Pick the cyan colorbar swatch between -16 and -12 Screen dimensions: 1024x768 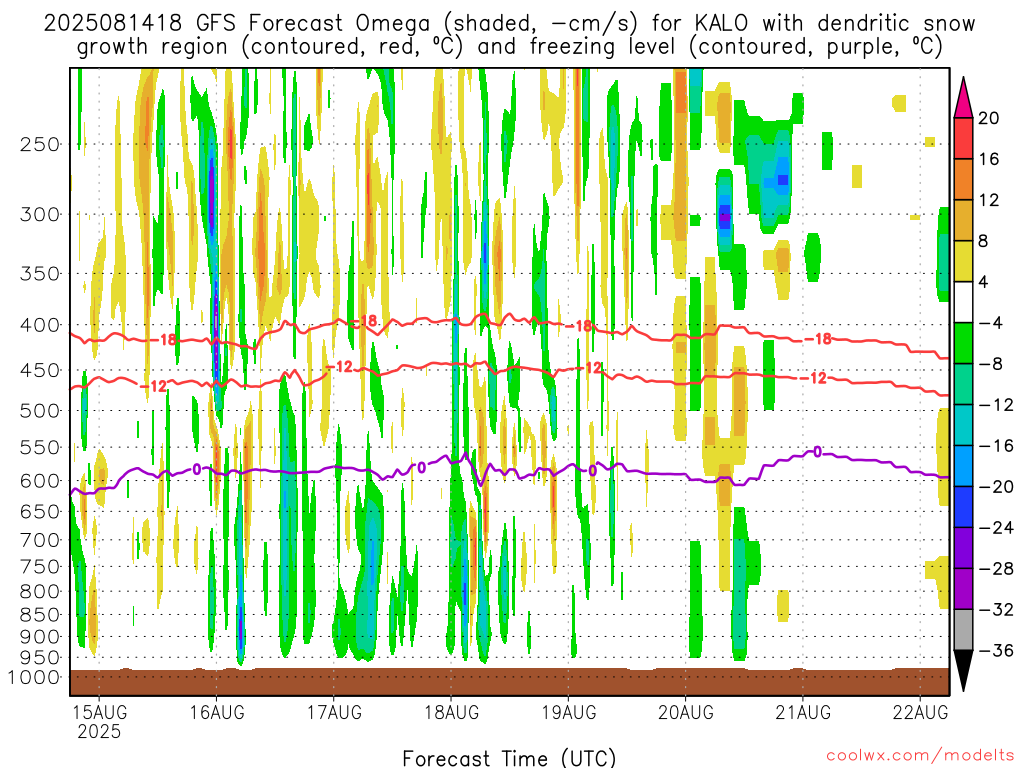(963, 425)
